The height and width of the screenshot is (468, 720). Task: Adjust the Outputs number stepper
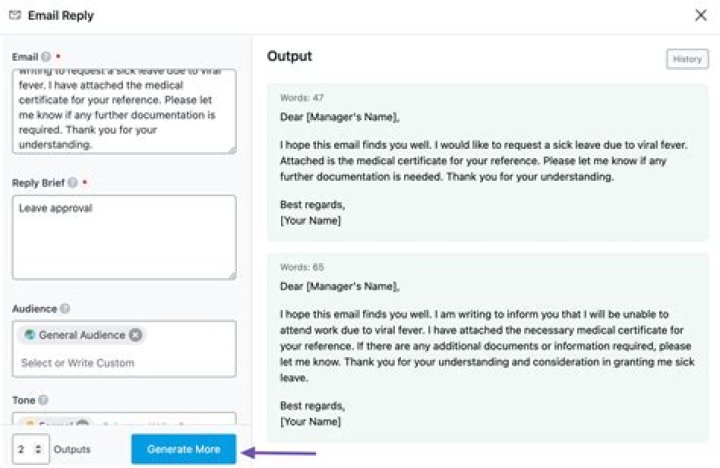[38, 449]
